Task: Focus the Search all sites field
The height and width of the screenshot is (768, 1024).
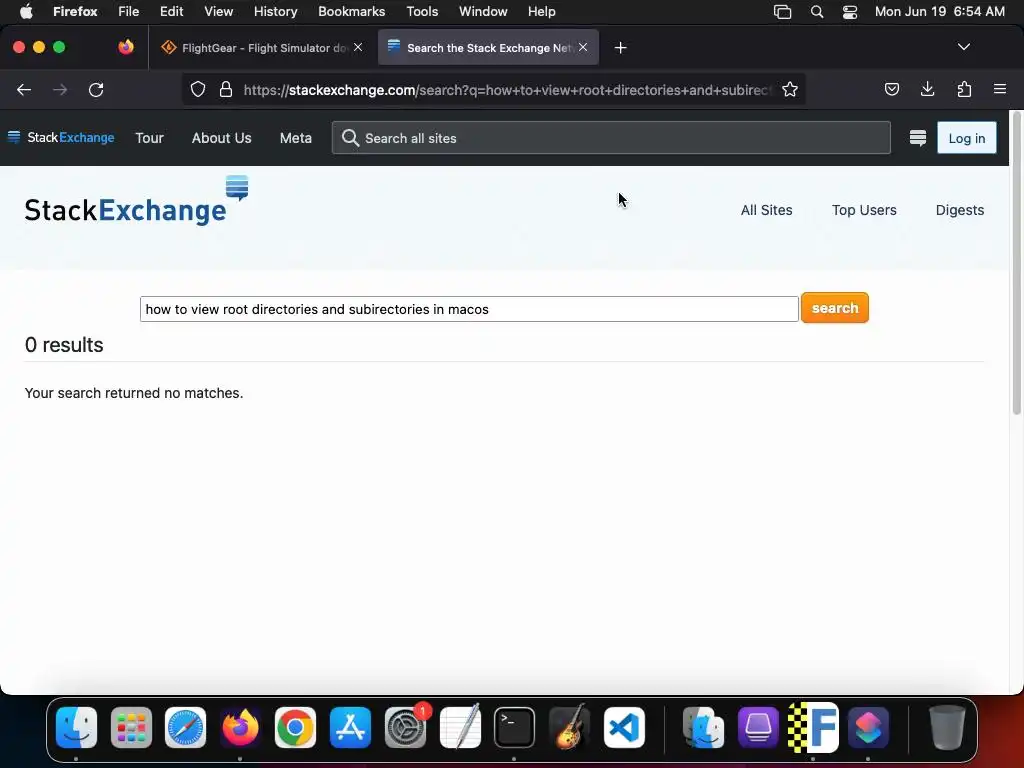Action: 611,138
